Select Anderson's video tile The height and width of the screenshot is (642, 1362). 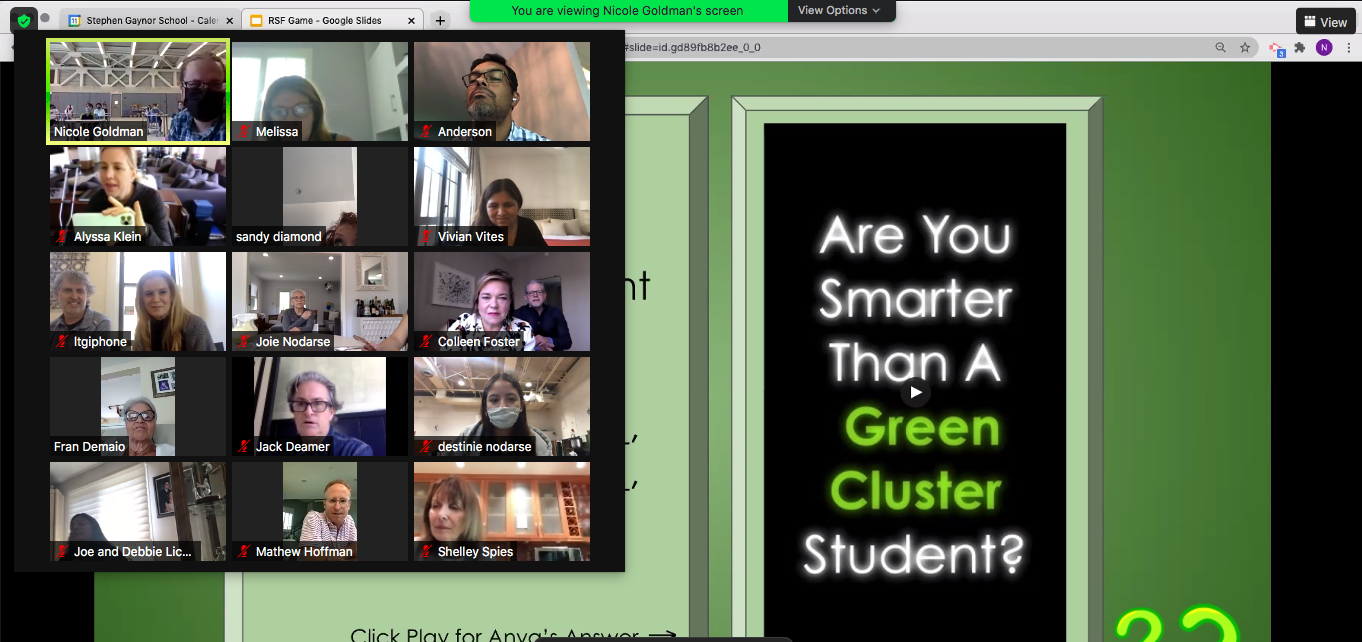[x=502, y=91]
